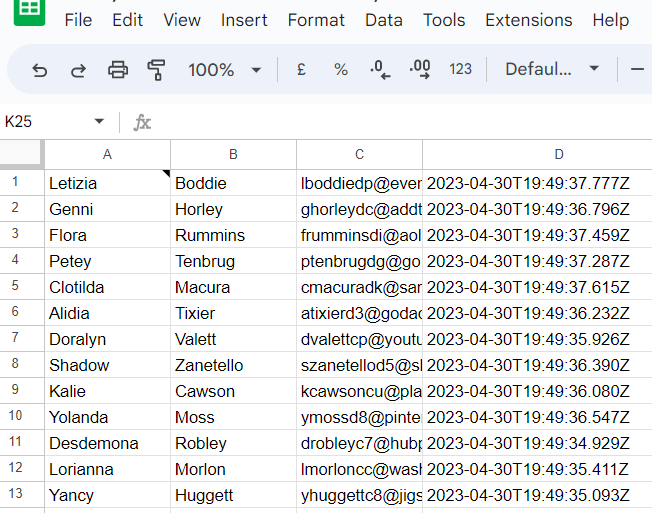Select timestamp cell ending 36.232Z

click(x=537, y=313)
